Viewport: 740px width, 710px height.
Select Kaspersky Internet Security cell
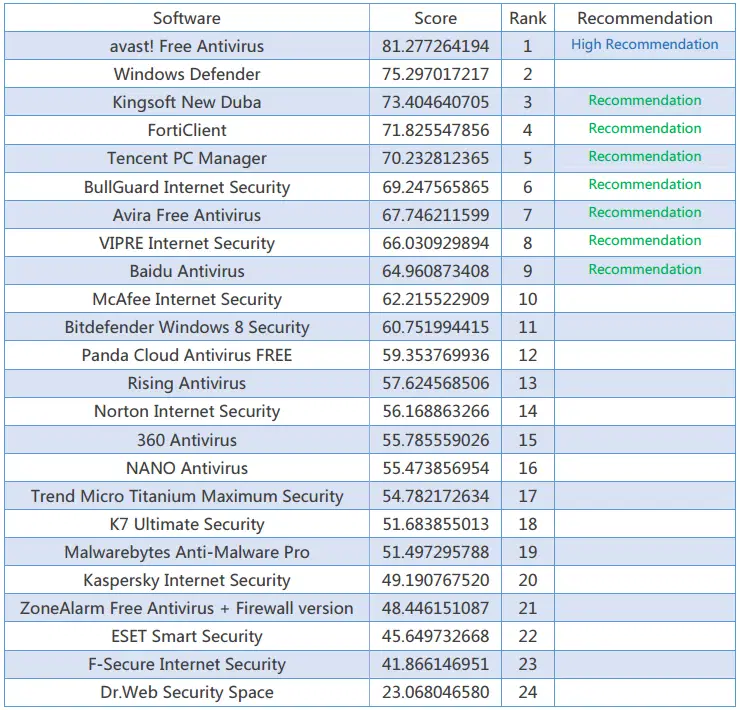[x=187, y=581]
